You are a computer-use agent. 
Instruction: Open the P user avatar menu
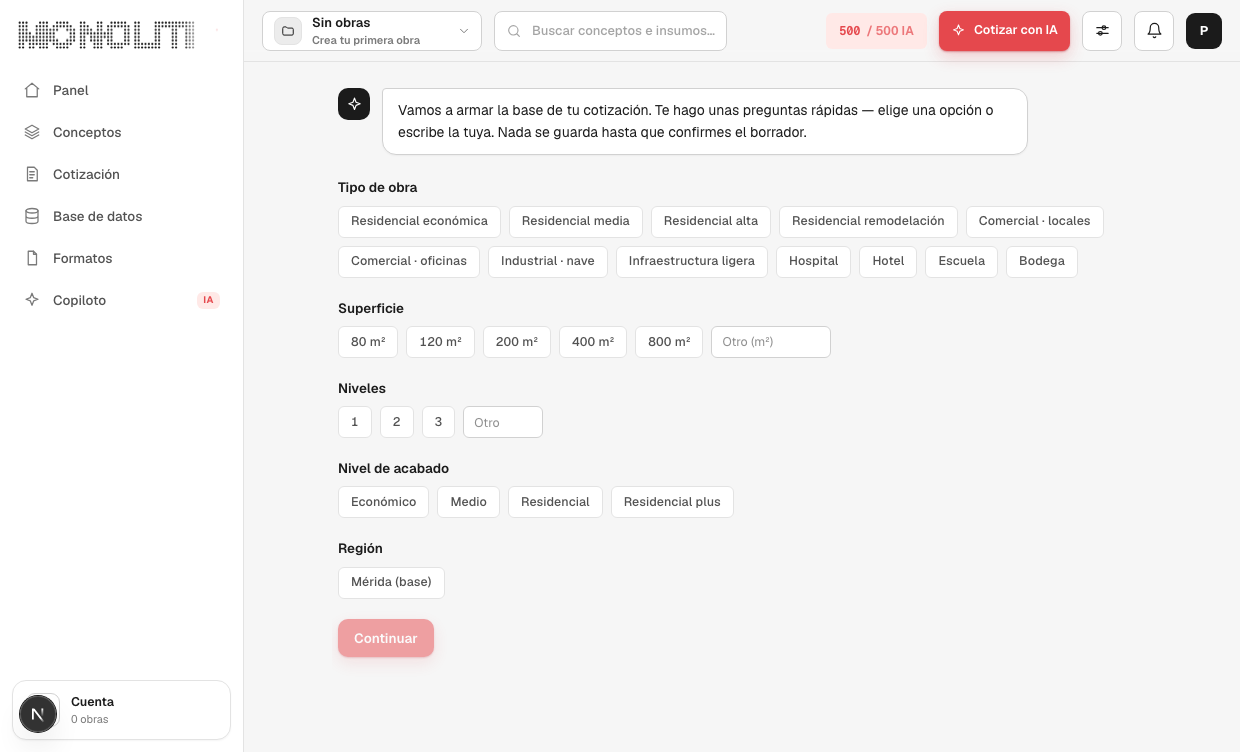(x=1204, y=31)
